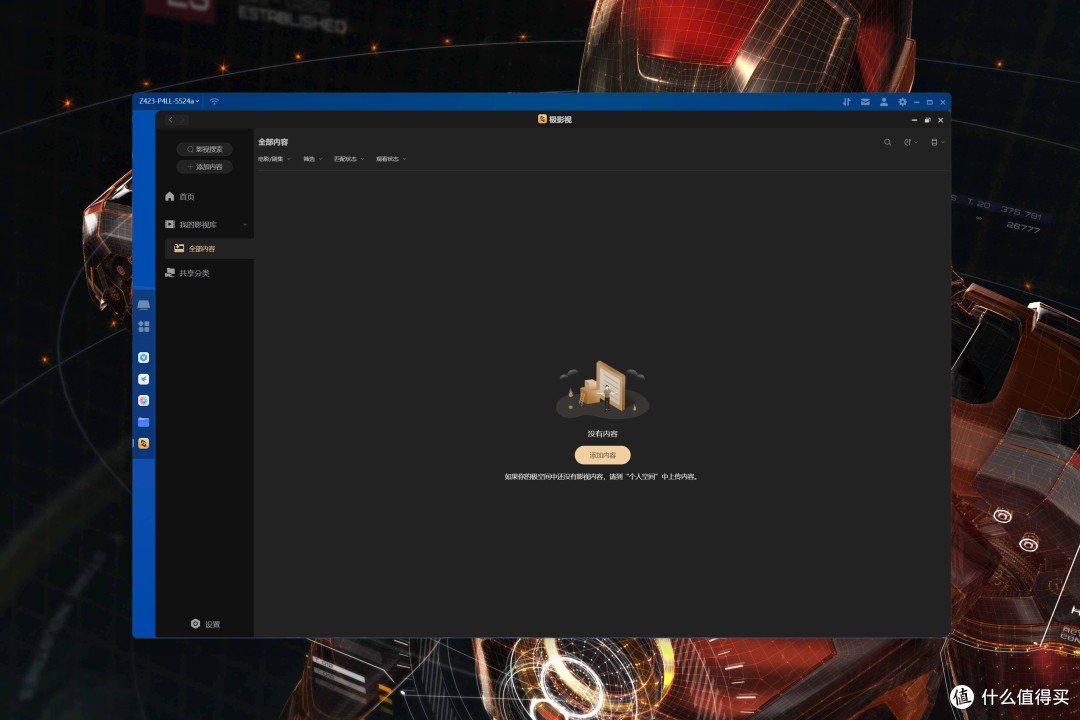Open the apps grid icon in blue dock
1080x720 pixels.
pyautogui.click(x=143, y=326)
